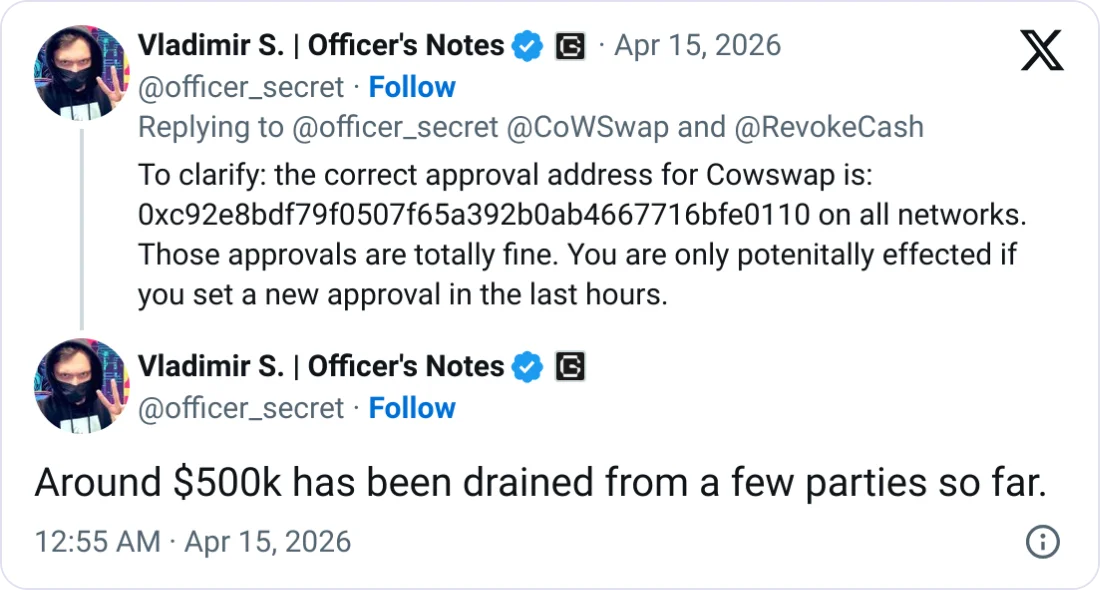The image size is (1100, 590).
Task: Click the verified badge in the top tweet
Action: (527, 46)
